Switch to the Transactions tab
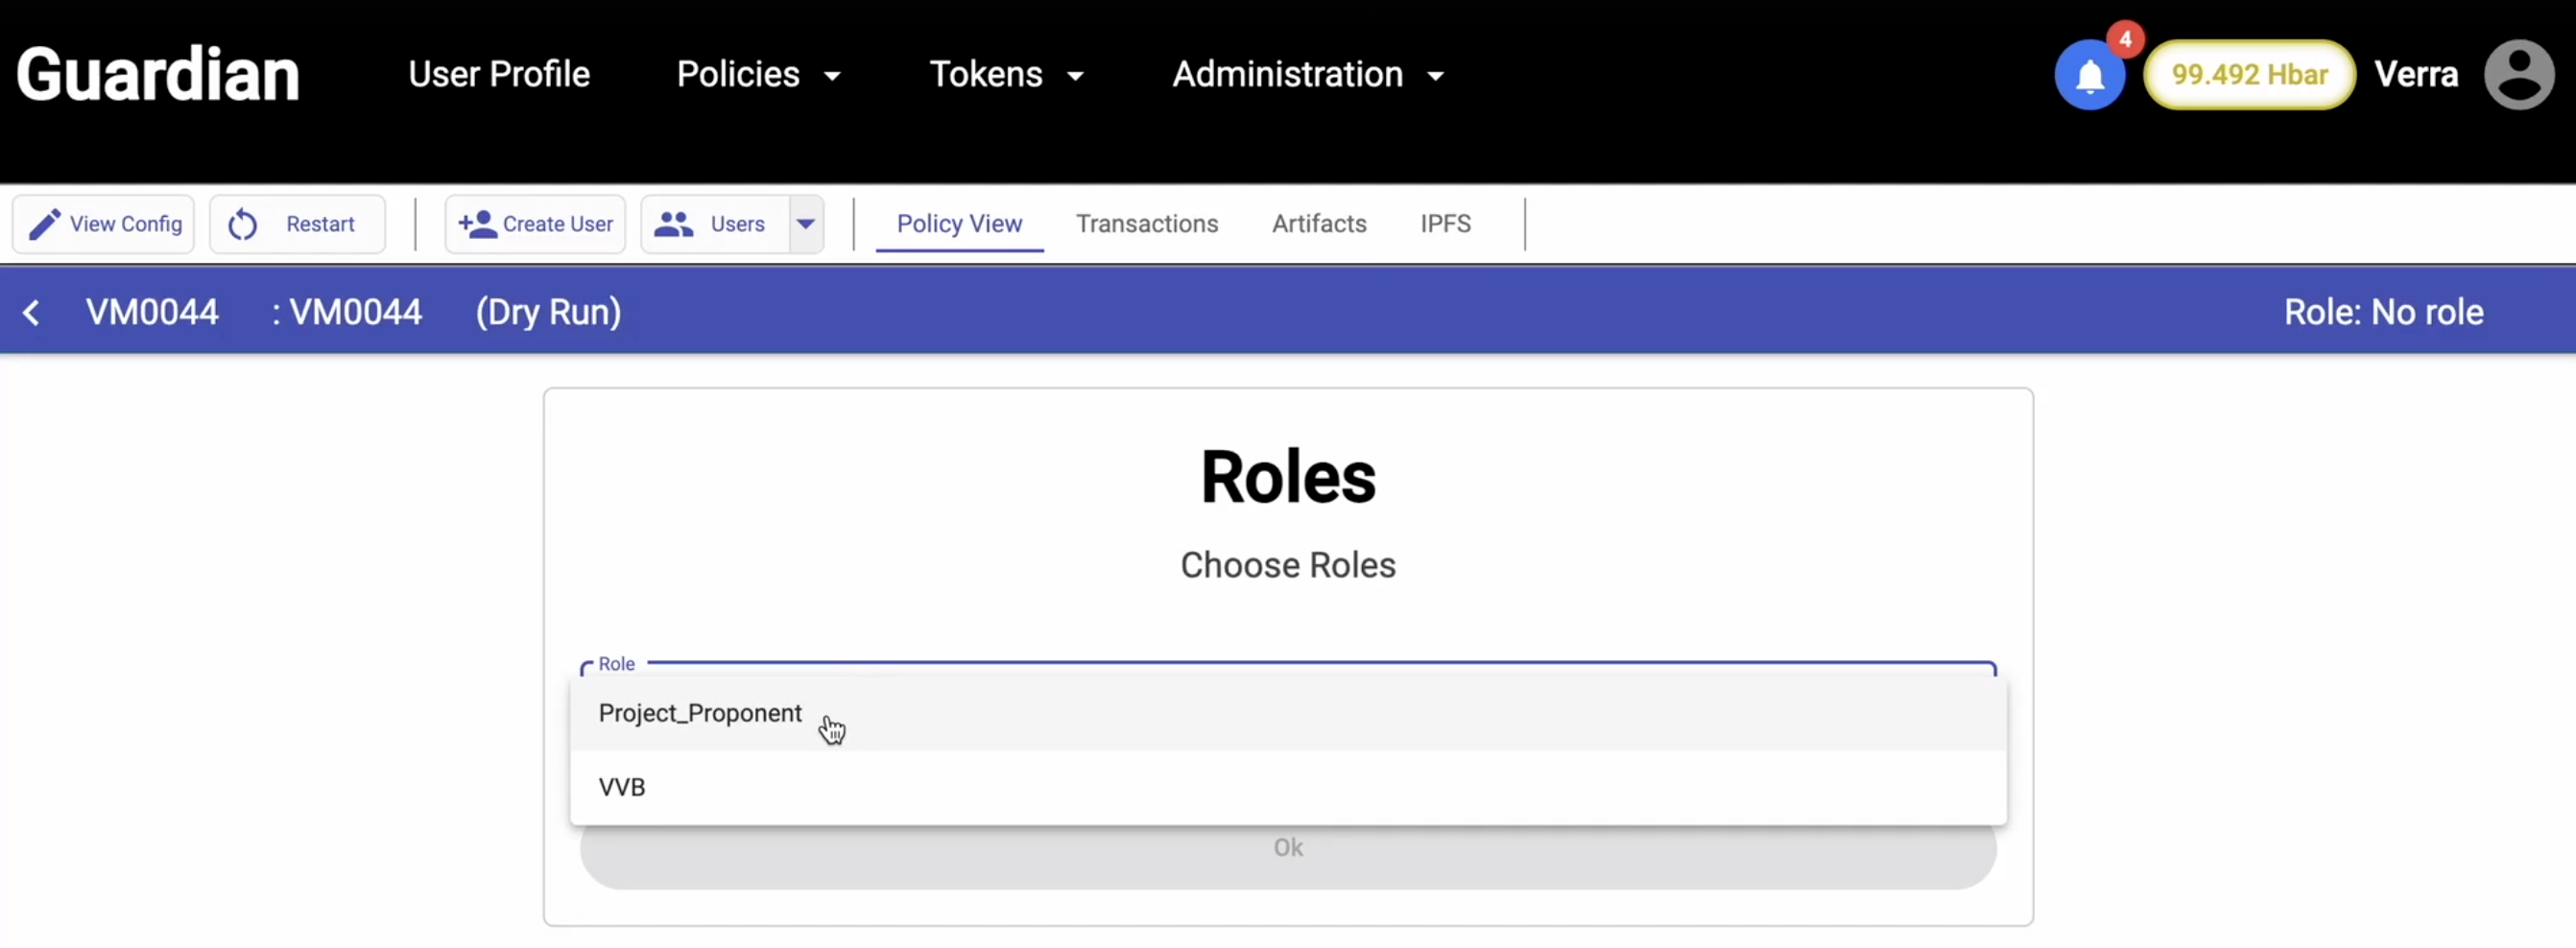Viewport: 2576px width, 948px height. 1146,224
